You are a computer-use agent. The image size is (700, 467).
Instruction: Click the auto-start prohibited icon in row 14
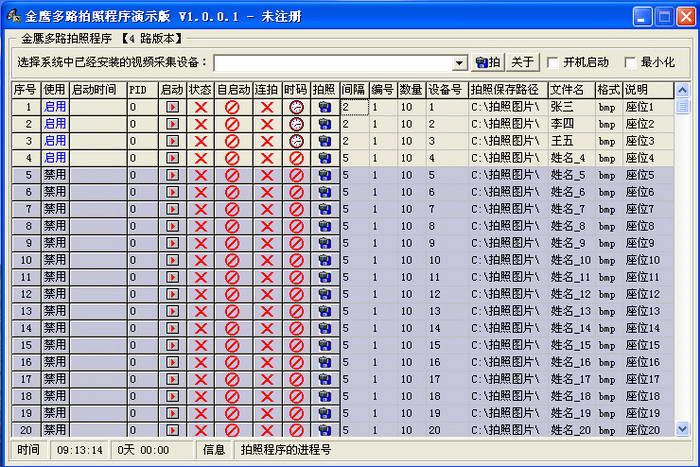click(x=232, y=328)
